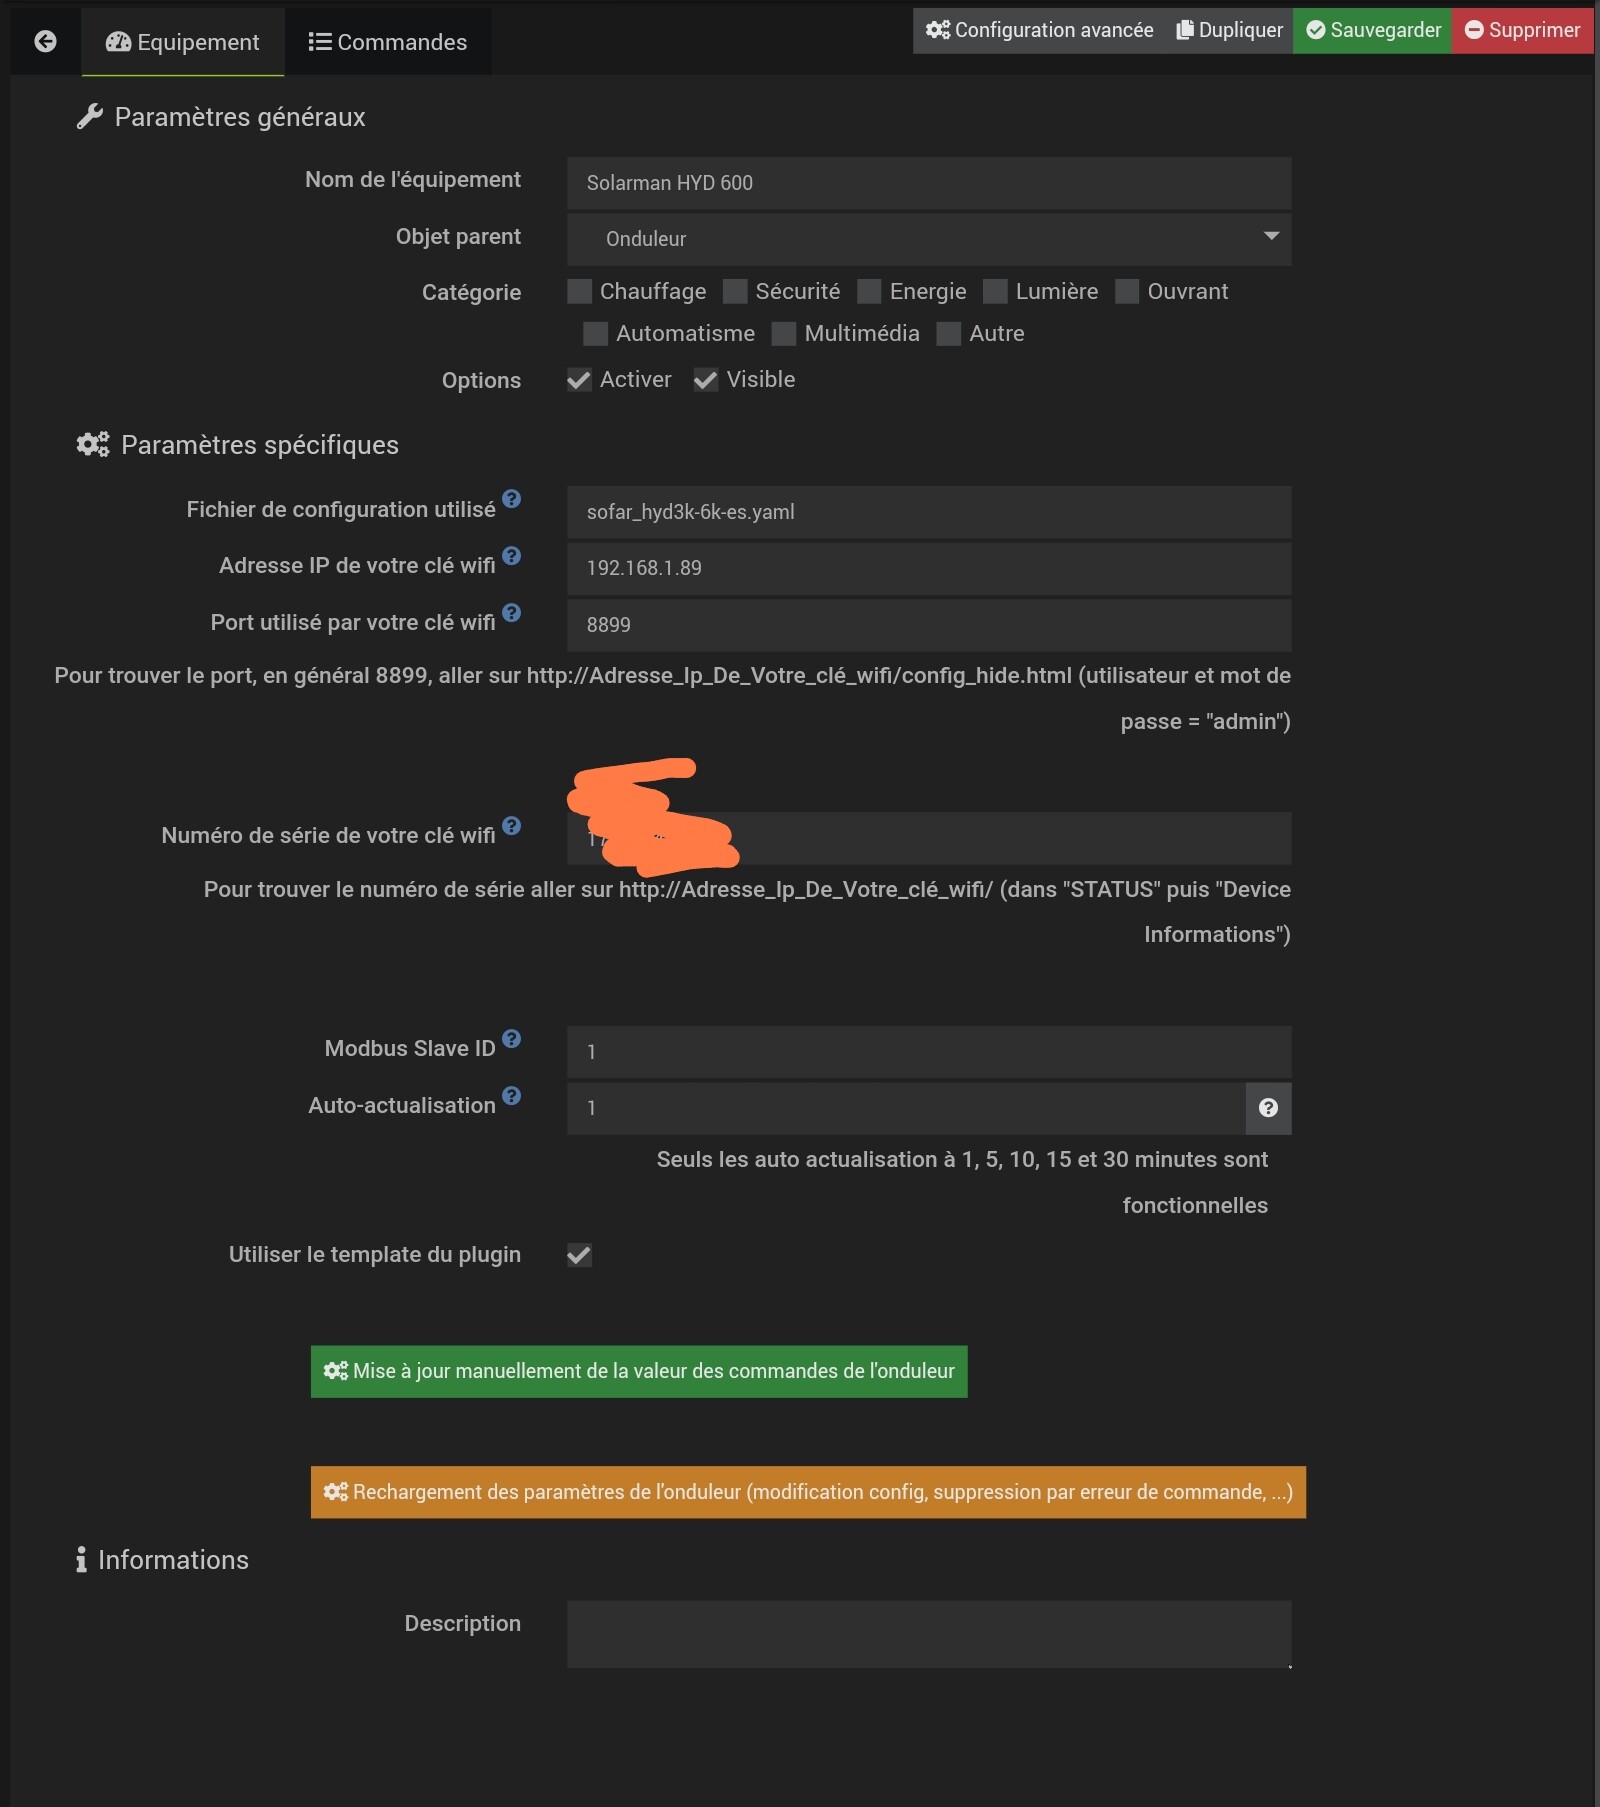Uncheck the Activer option
This screenshot has width=1600, height=1807.
click(x=579, y=380)
